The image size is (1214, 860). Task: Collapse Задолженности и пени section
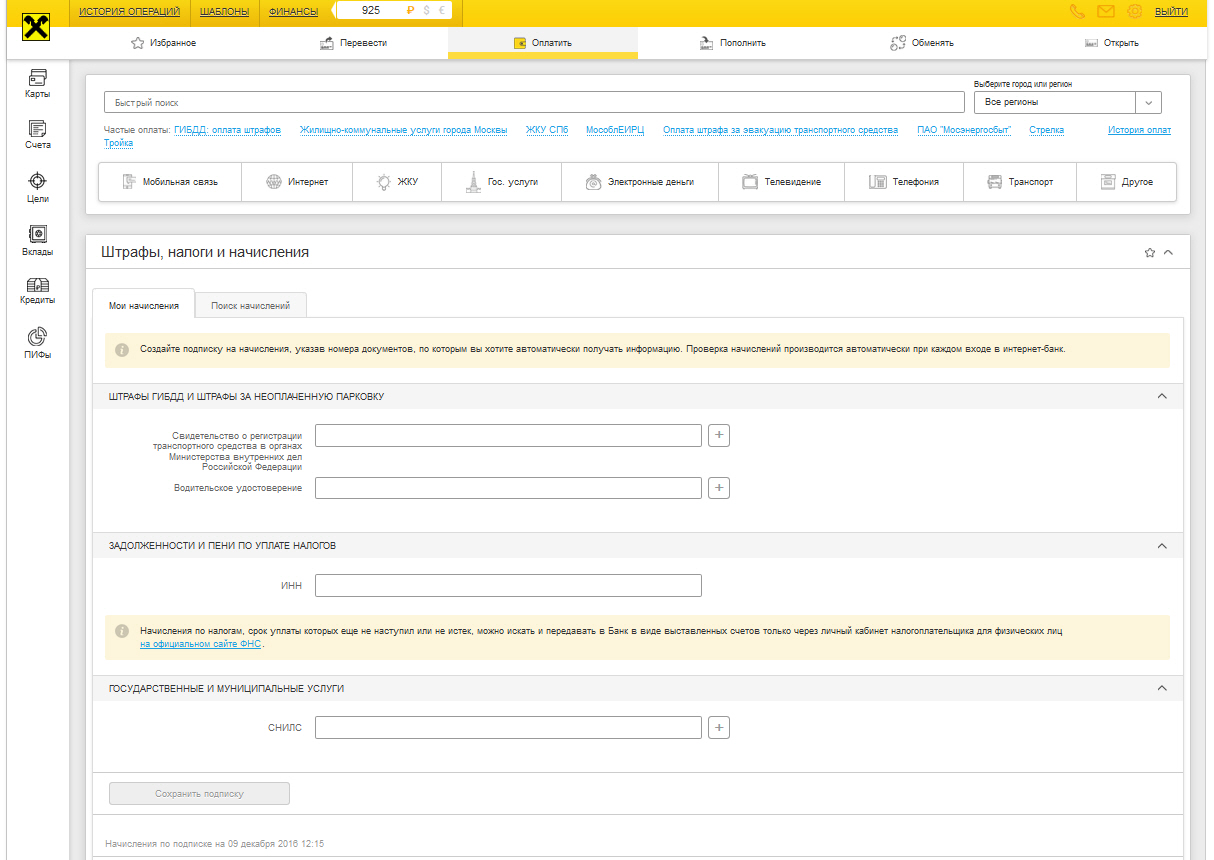point(1162,546)
